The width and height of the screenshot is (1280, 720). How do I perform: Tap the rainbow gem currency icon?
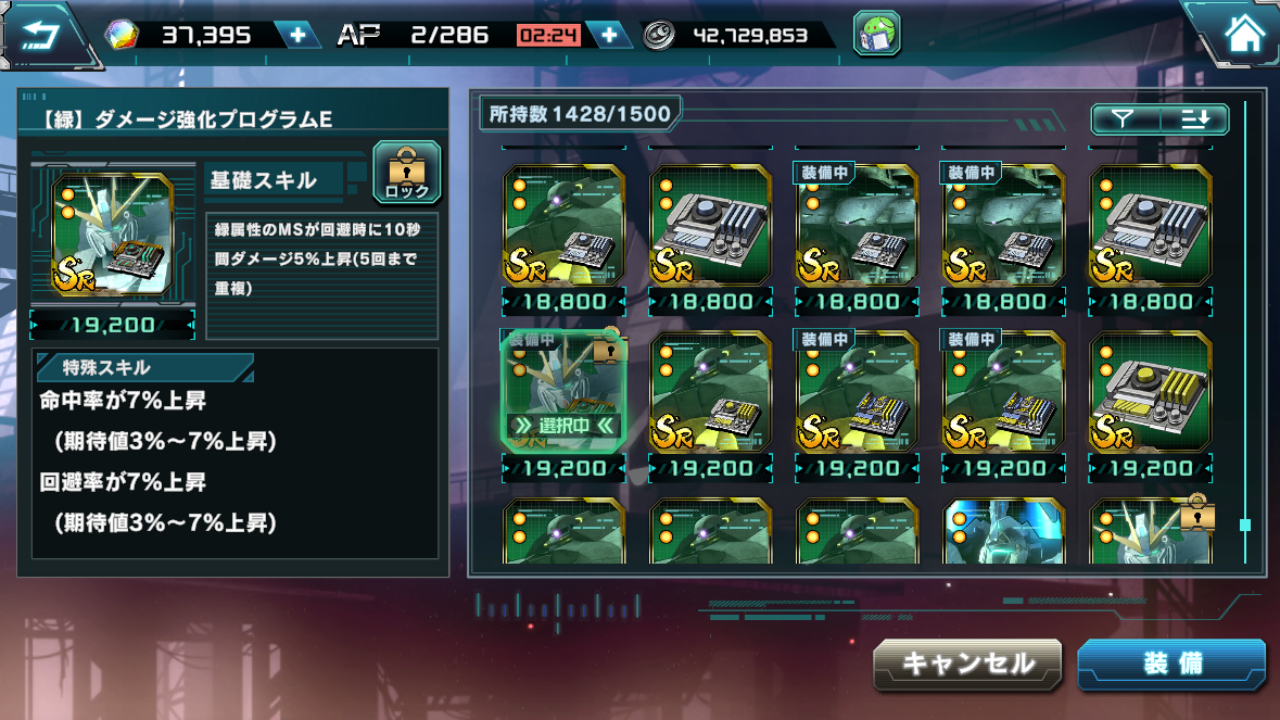coord(122,35)
